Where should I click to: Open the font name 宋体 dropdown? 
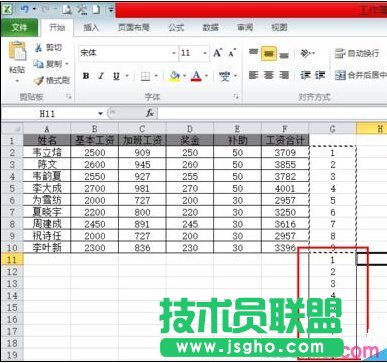(174, 53)
